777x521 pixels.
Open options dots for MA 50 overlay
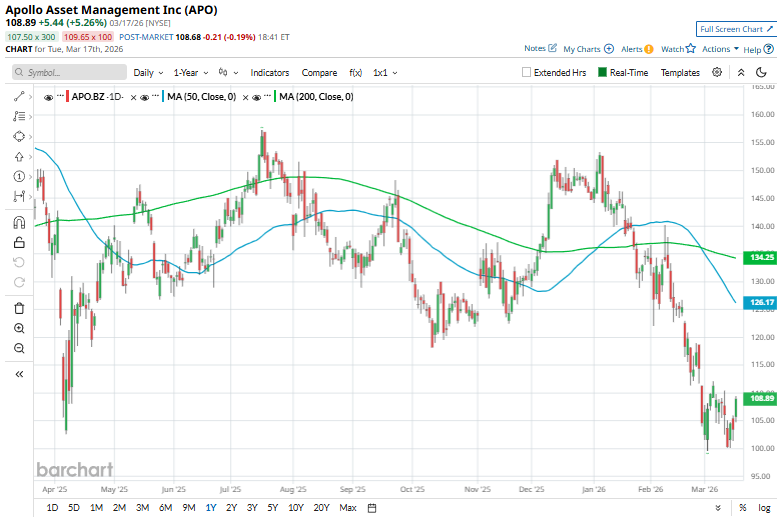click(156, 96)
